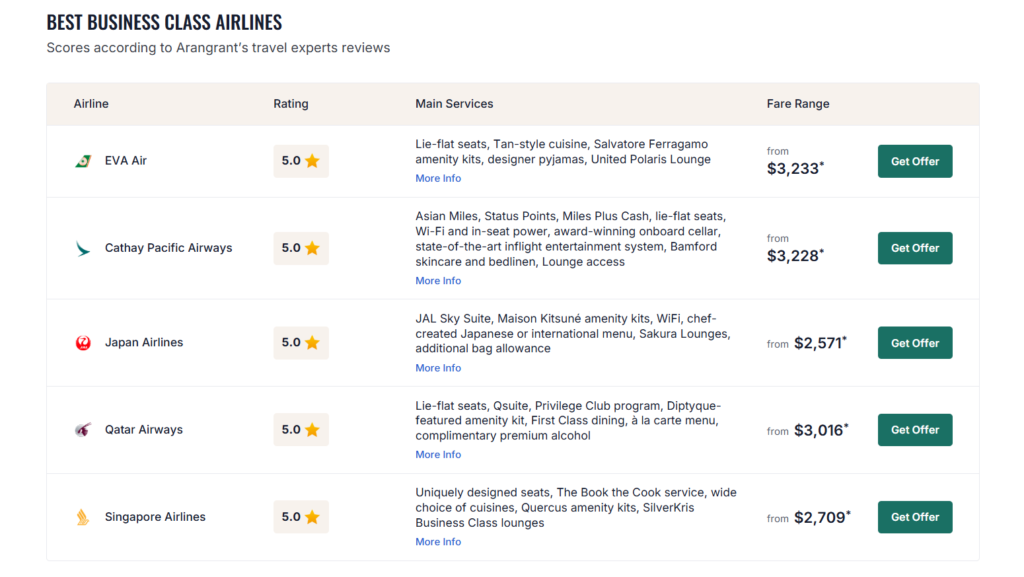Click the Singapore Airlines bird logo
The width and height of the screenshot is (1024, 577).
point(83,517)
